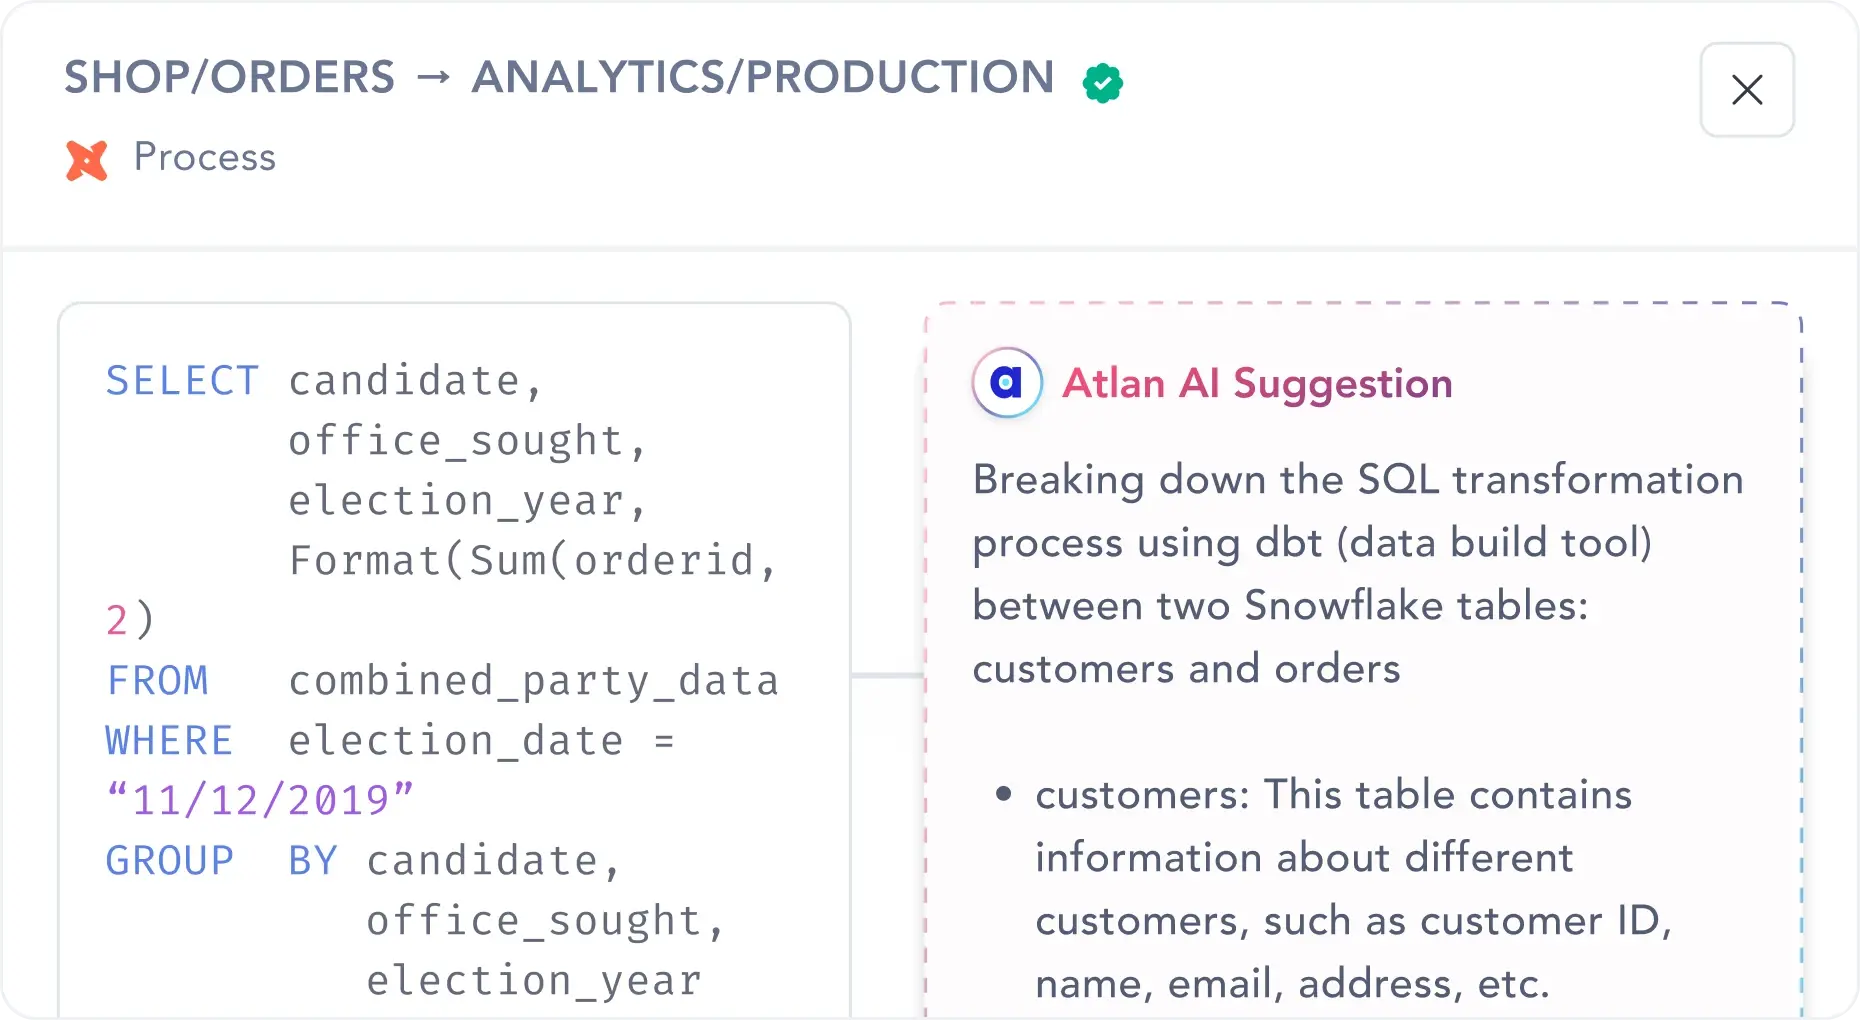
Task: Click the verification checkmark beside the lineage title
Action: (1102, 82)
